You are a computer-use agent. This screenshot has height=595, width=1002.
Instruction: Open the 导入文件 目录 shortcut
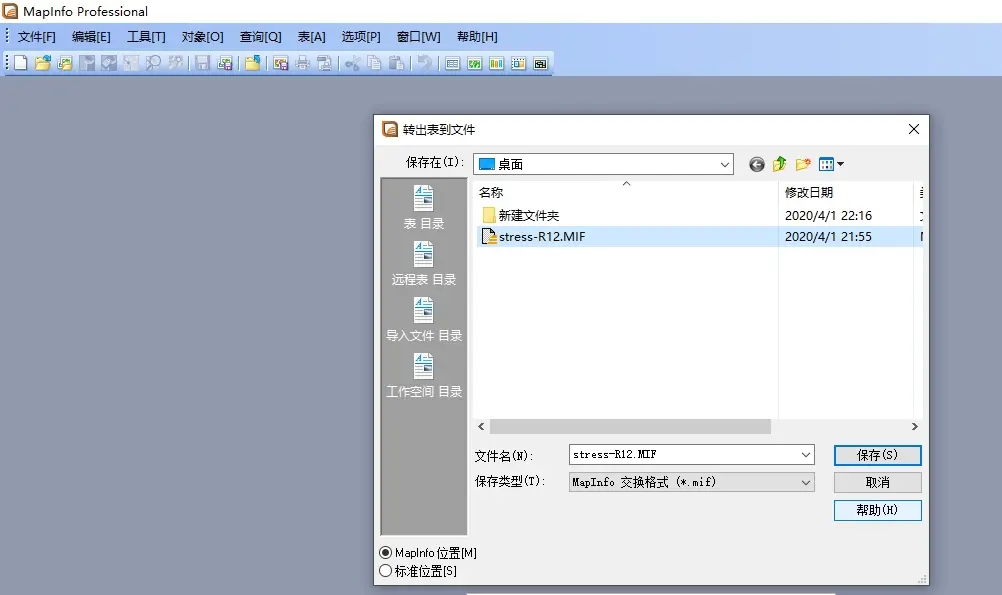(424, 320)
